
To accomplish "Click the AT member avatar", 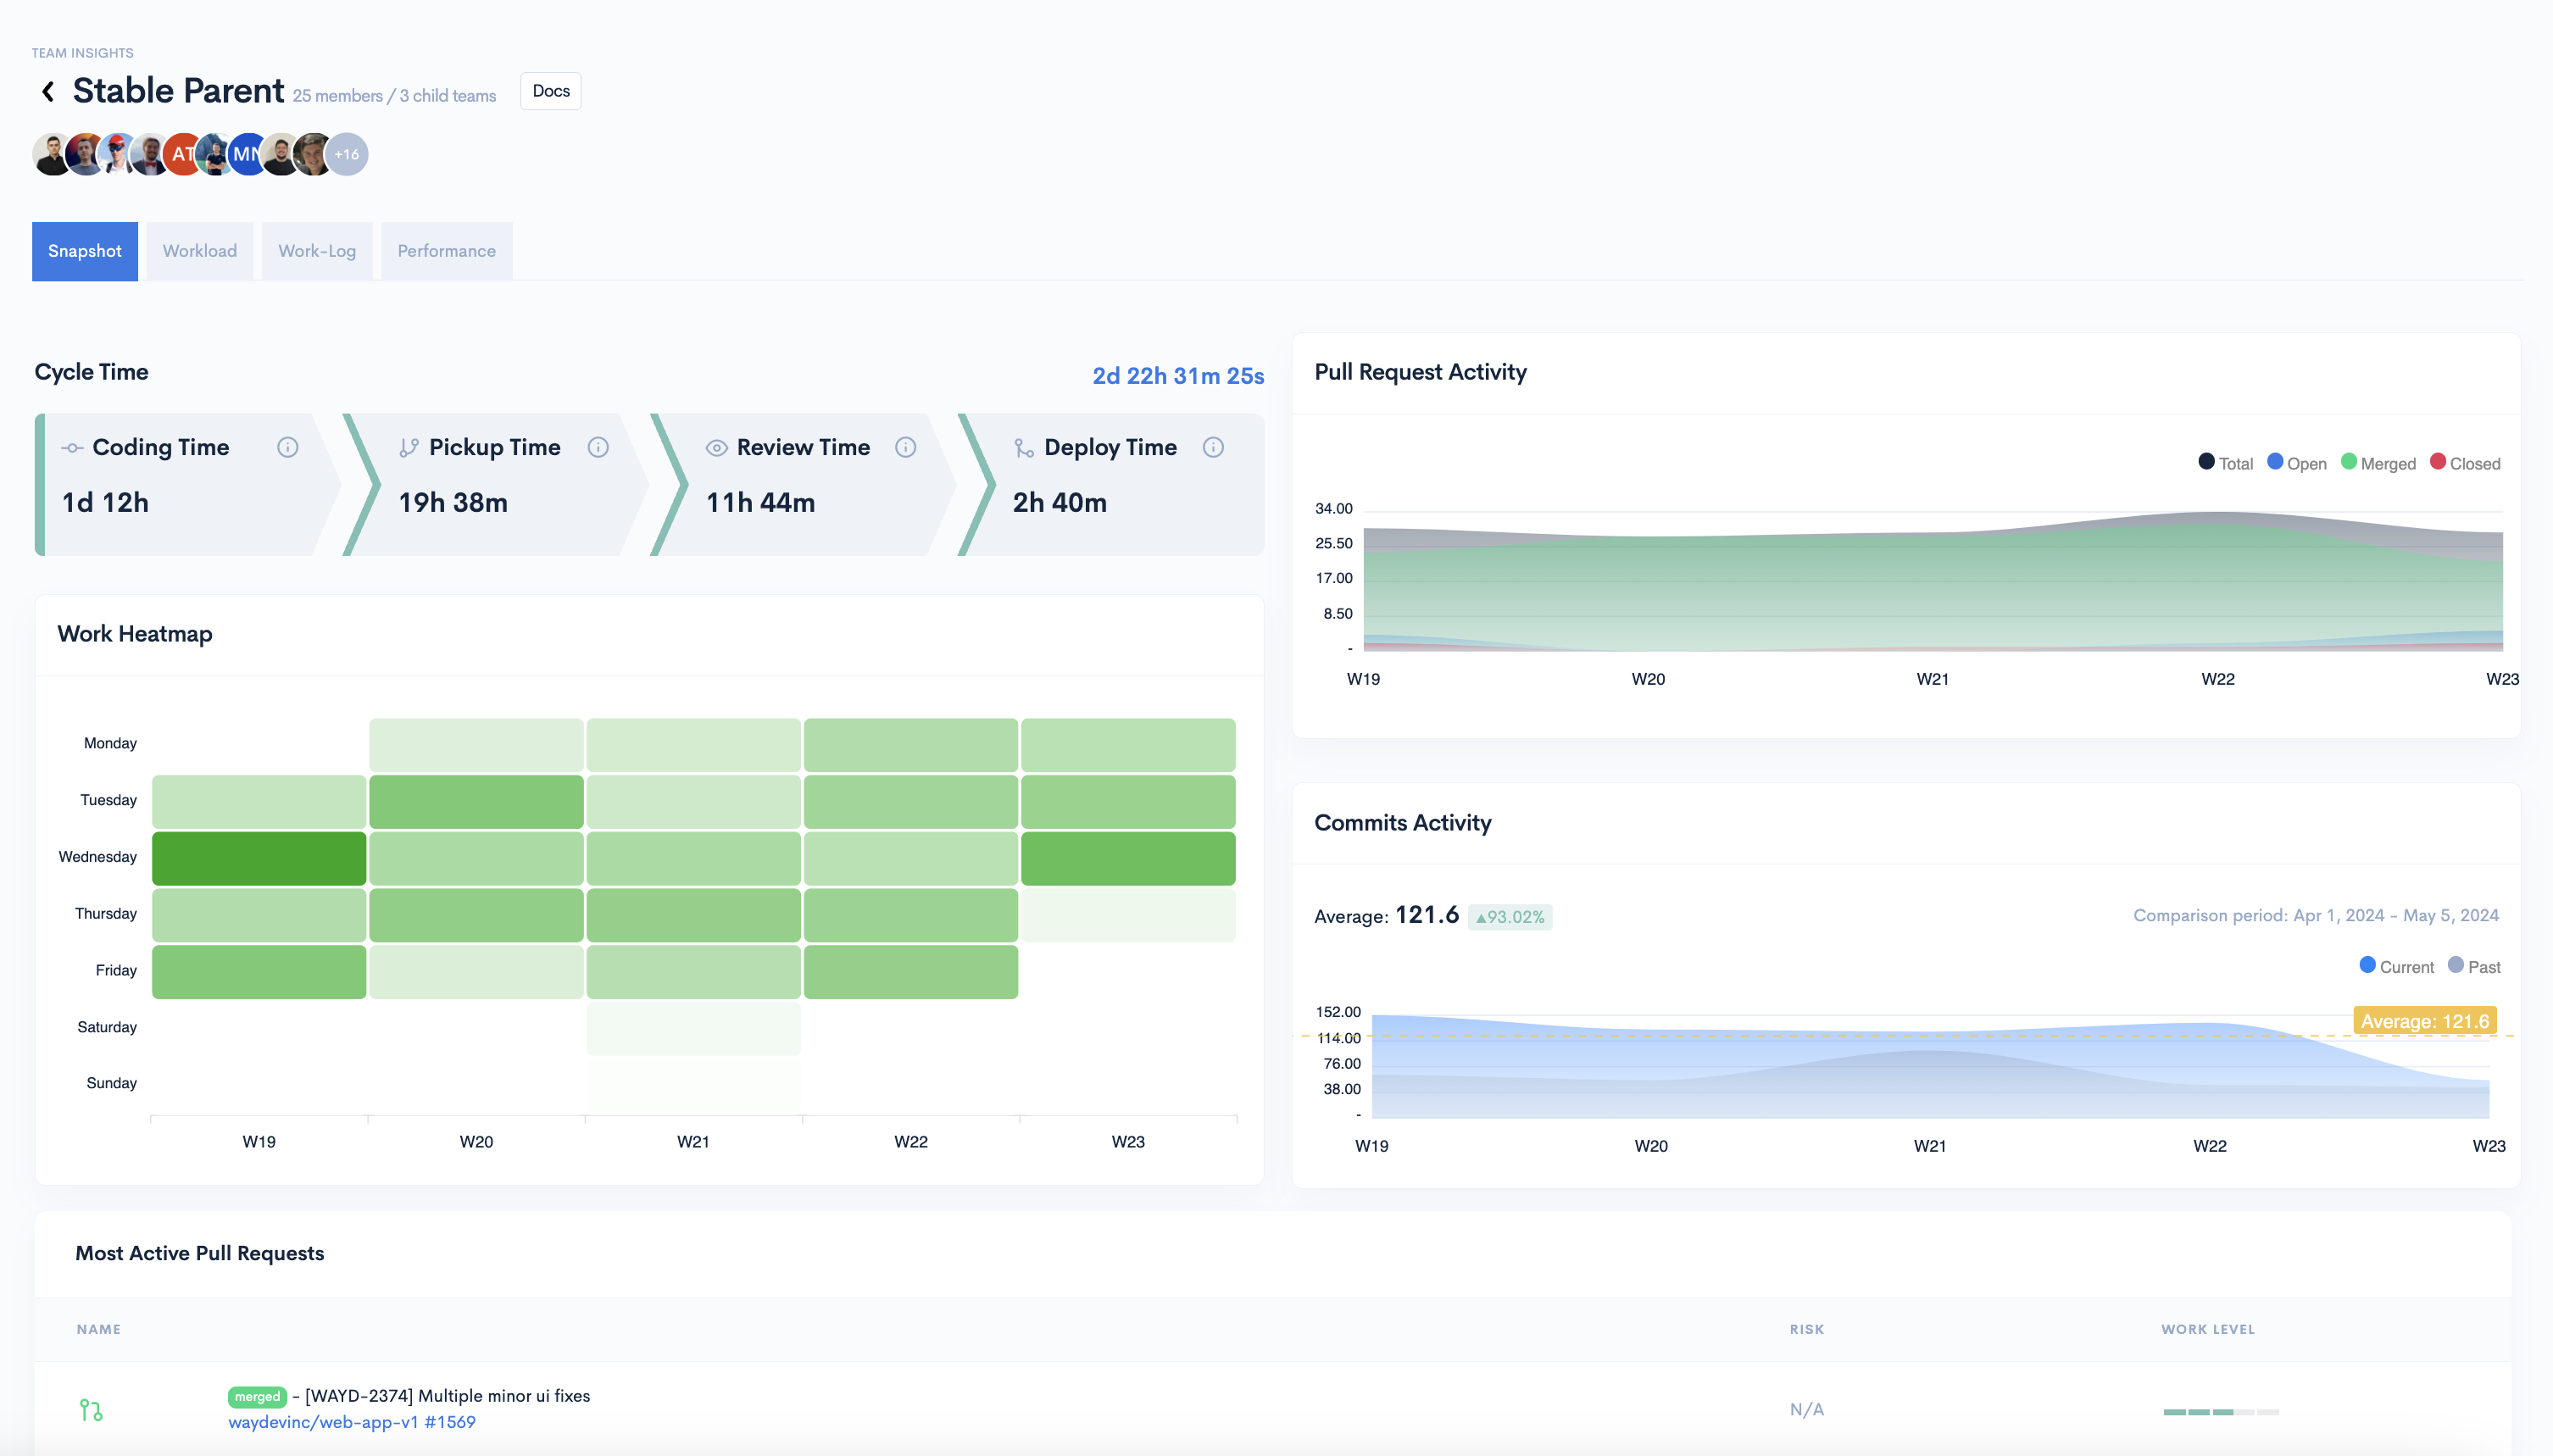I will point(182,154).
